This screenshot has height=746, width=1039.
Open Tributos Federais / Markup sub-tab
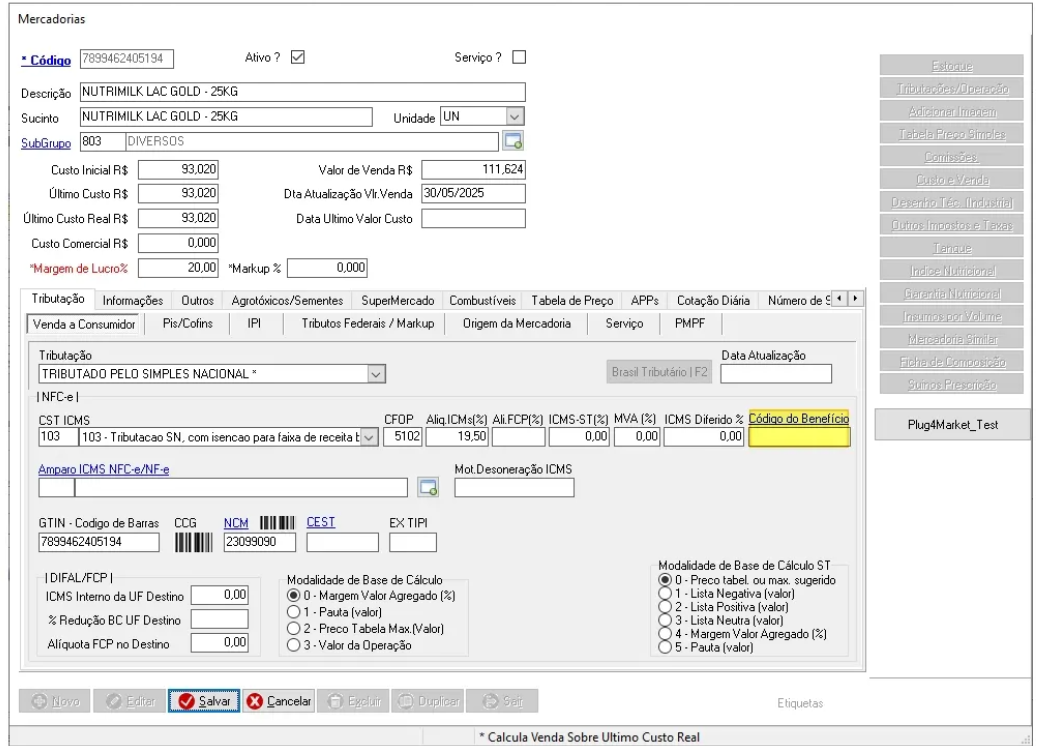pos(368,323)
